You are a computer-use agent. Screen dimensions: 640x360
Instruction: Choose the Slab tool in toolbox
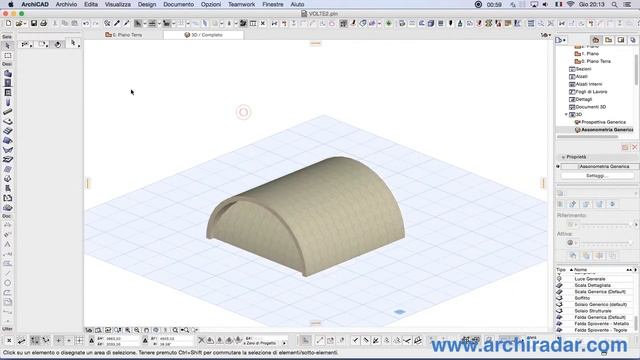click(7, 122)
